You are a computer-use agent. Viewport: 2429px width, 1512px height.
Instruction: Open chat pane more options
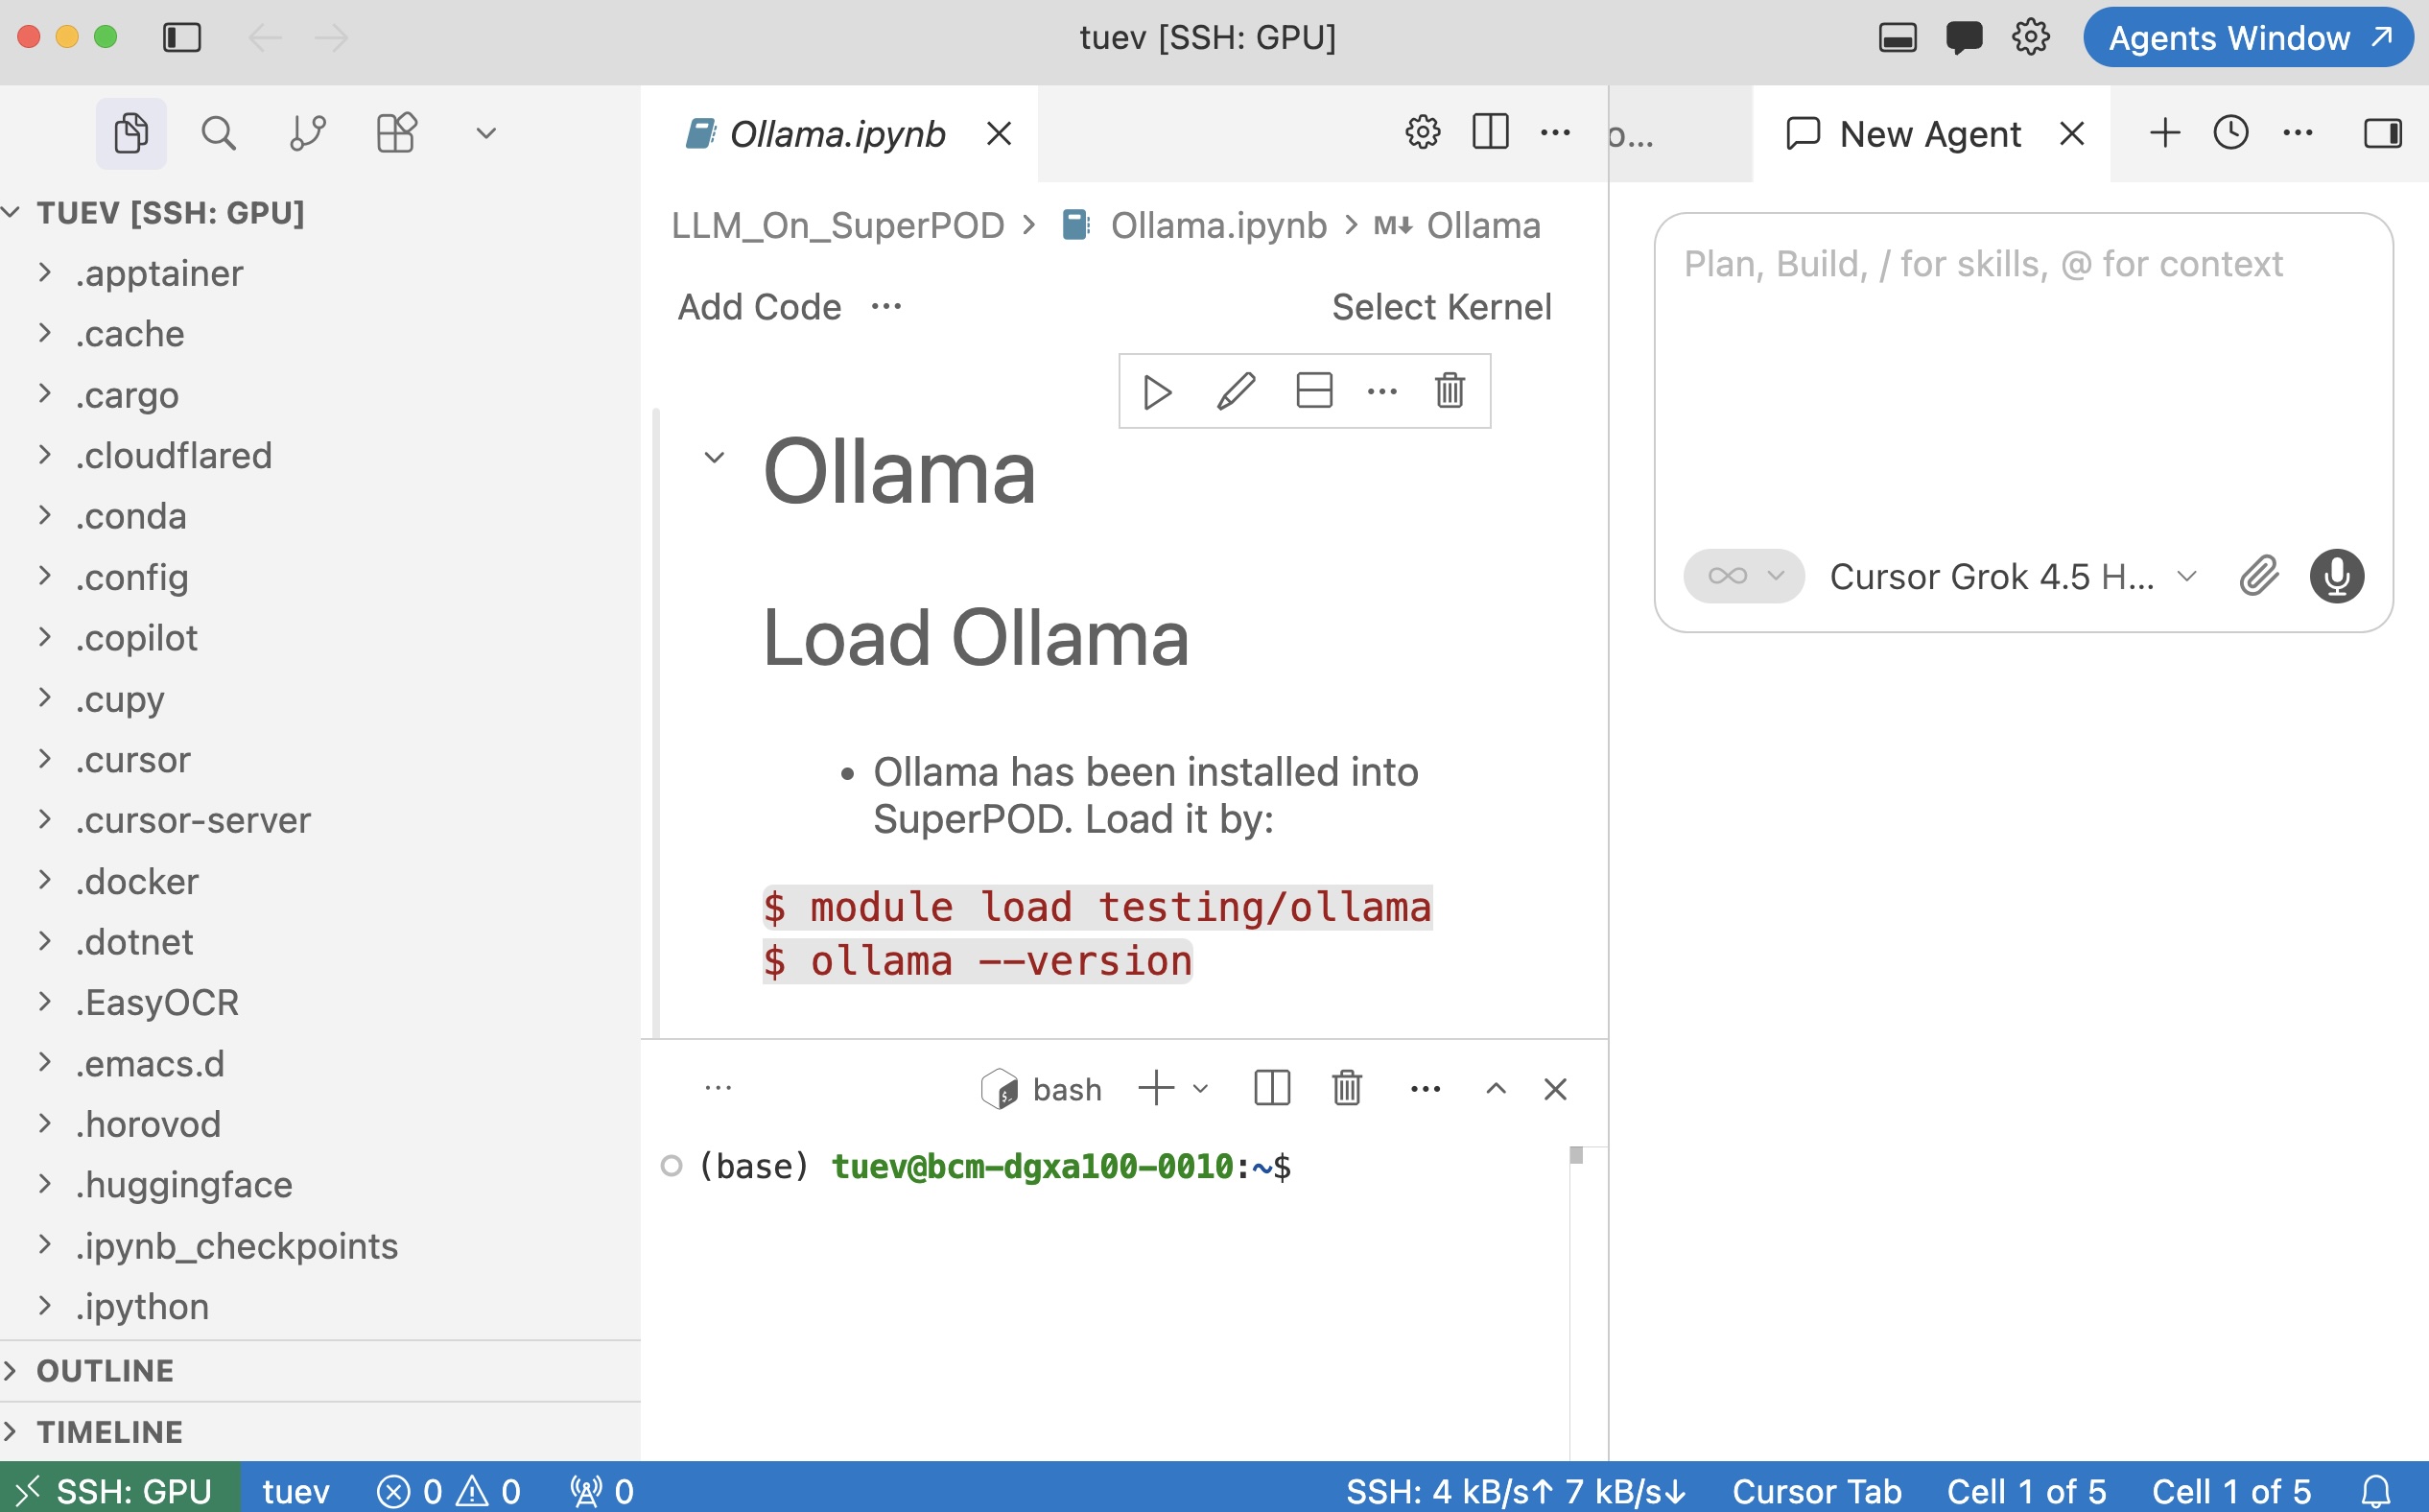[2298, 133]
